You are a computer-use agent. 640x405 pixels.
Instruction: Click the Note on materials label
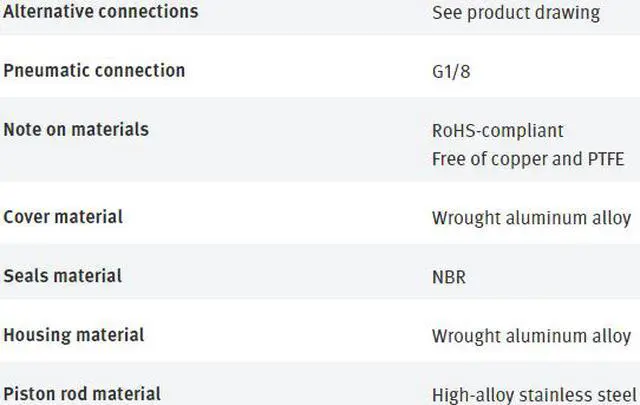point(76,130)
